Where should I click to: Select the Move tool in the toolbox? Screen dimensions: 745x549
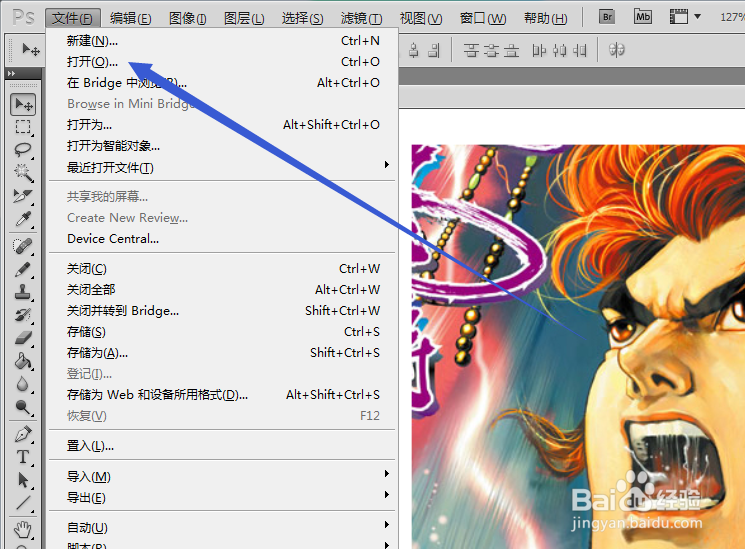pyautogui.click(x=23, y=104)
